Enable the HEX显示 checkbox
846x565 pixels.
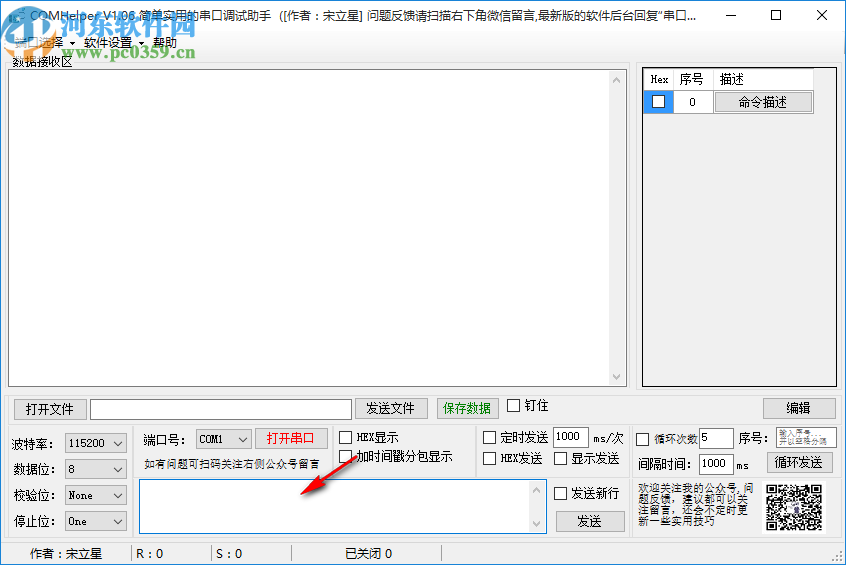tap(345, 437)
